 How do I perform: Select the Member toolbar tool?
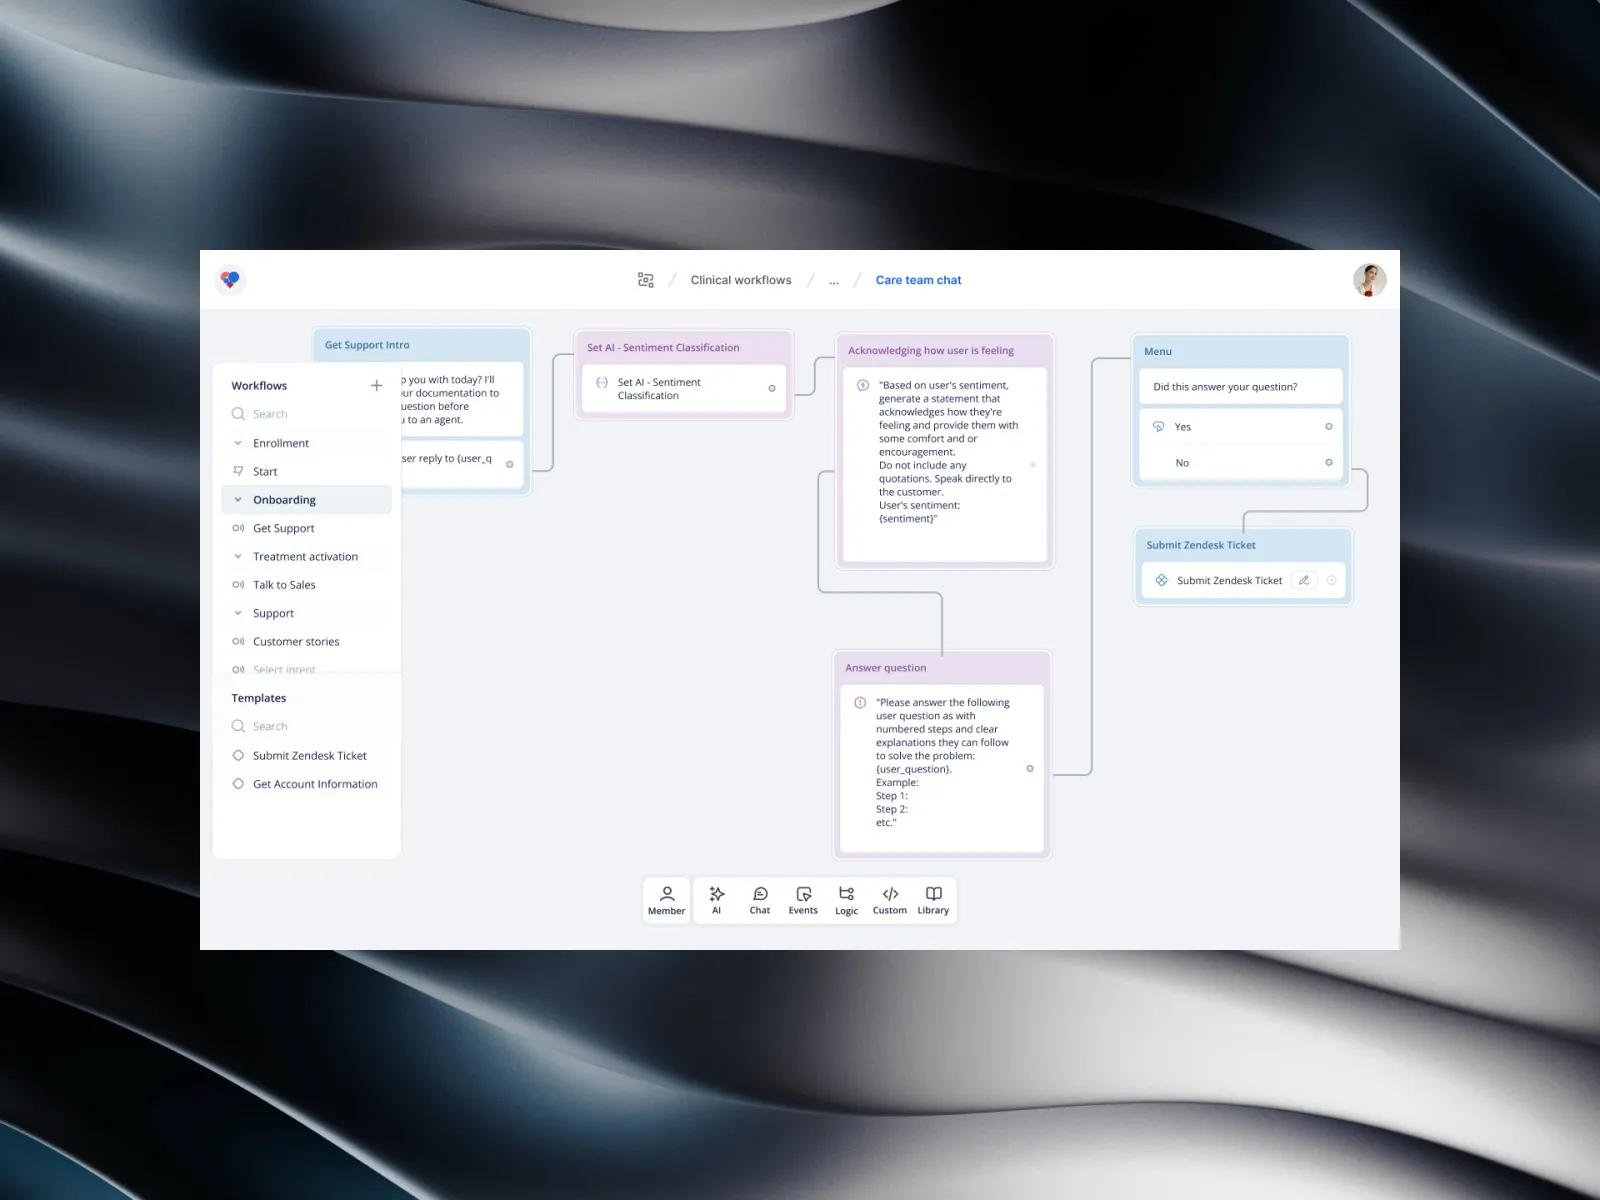coord(667,900)
